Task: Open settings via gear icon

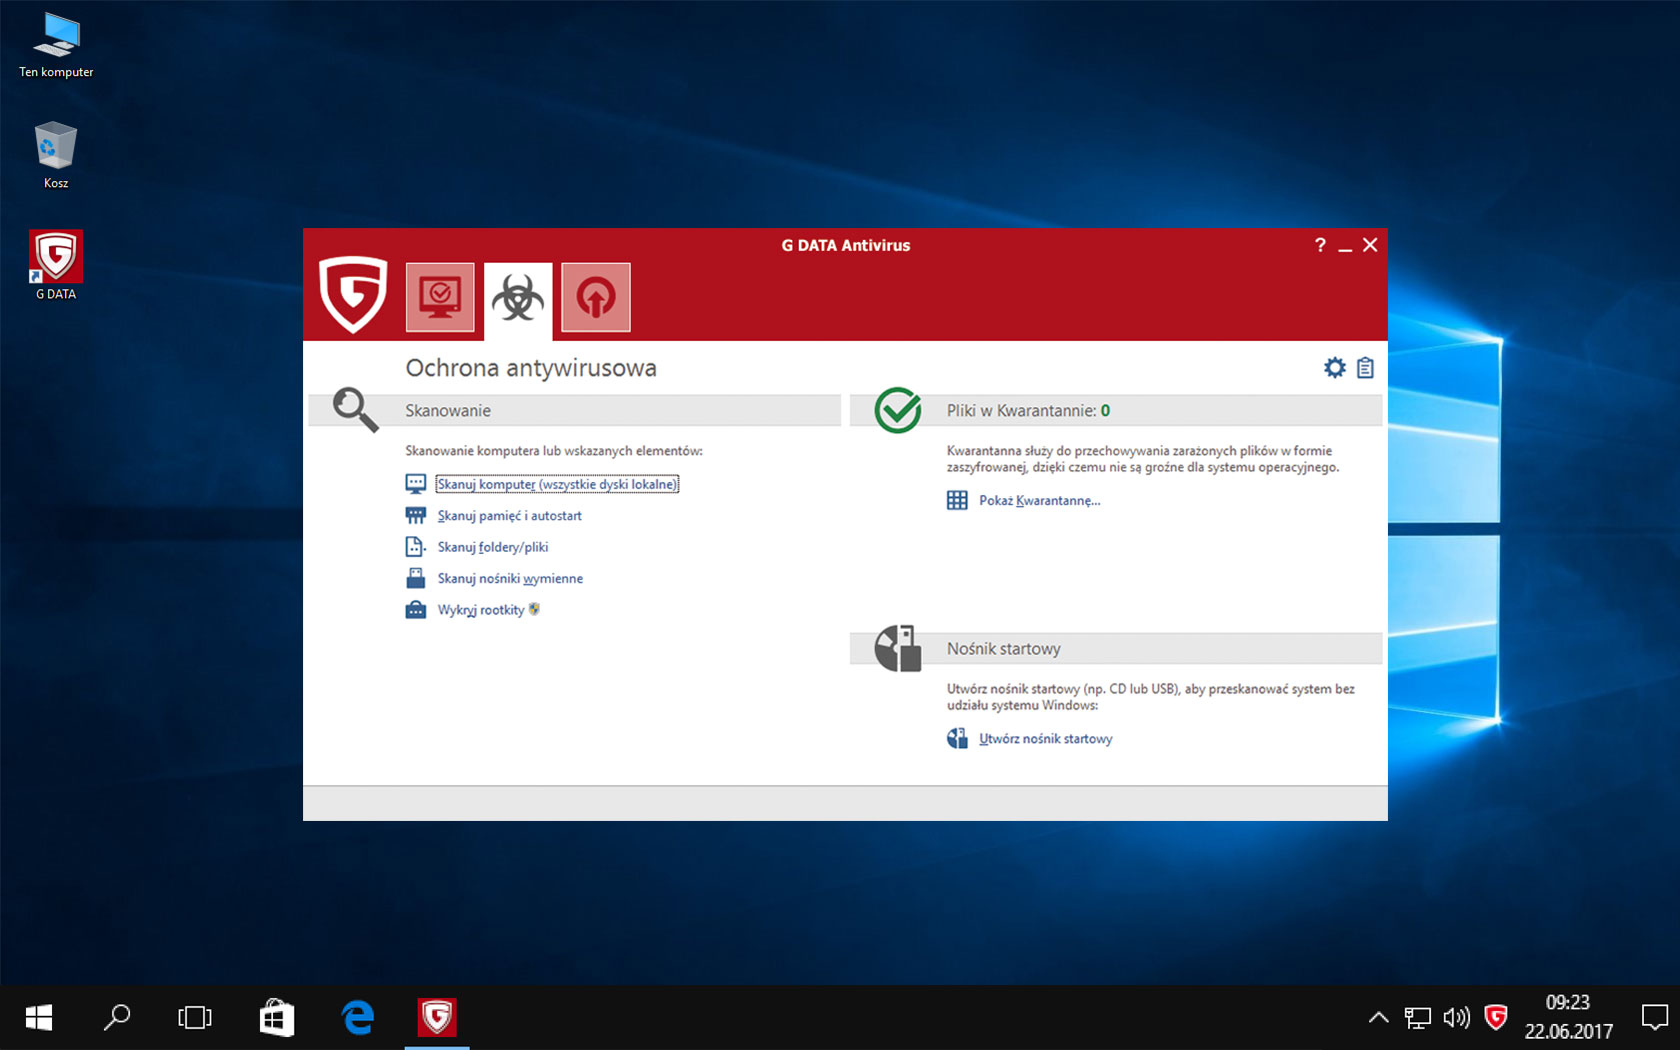Action: 1335,368
